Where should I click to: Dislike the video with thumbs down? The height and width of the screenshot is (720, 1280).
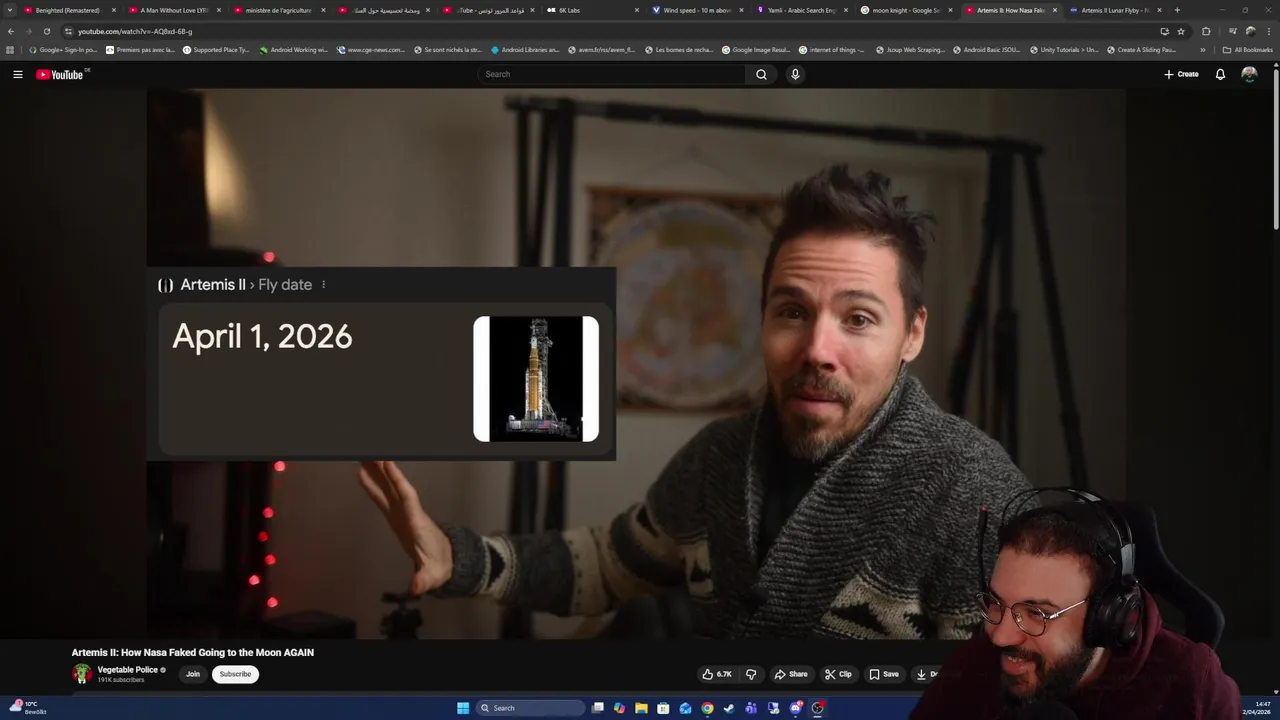click(x=751, y=674)
